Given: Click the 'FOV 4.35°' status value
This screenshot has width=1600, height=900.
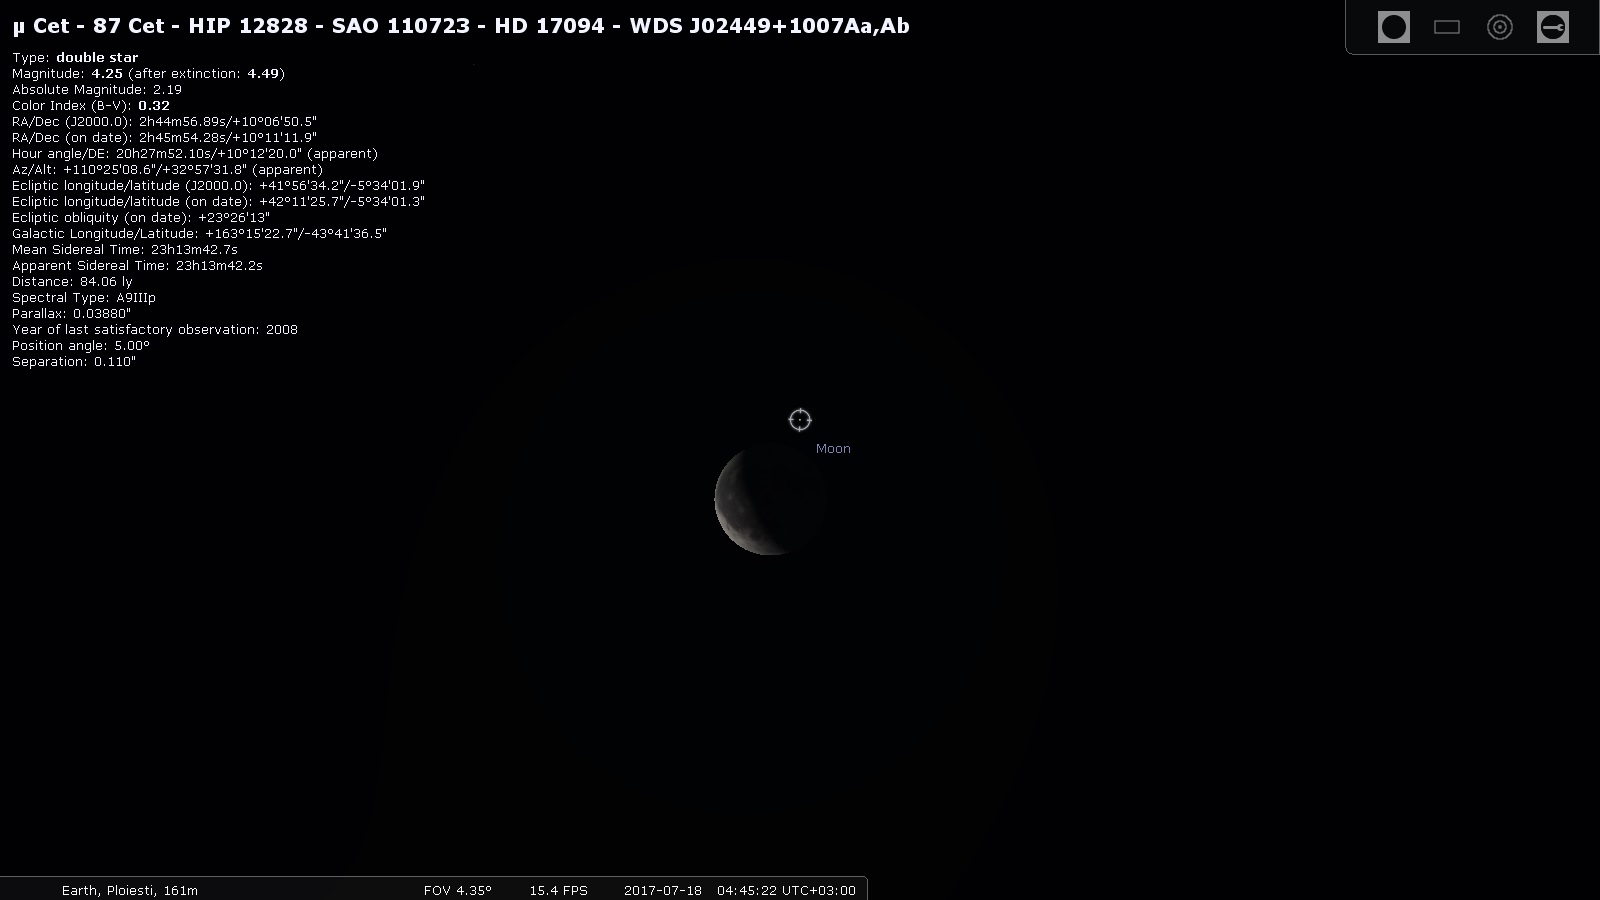Looking at the screenshot, I should [458, 890].
